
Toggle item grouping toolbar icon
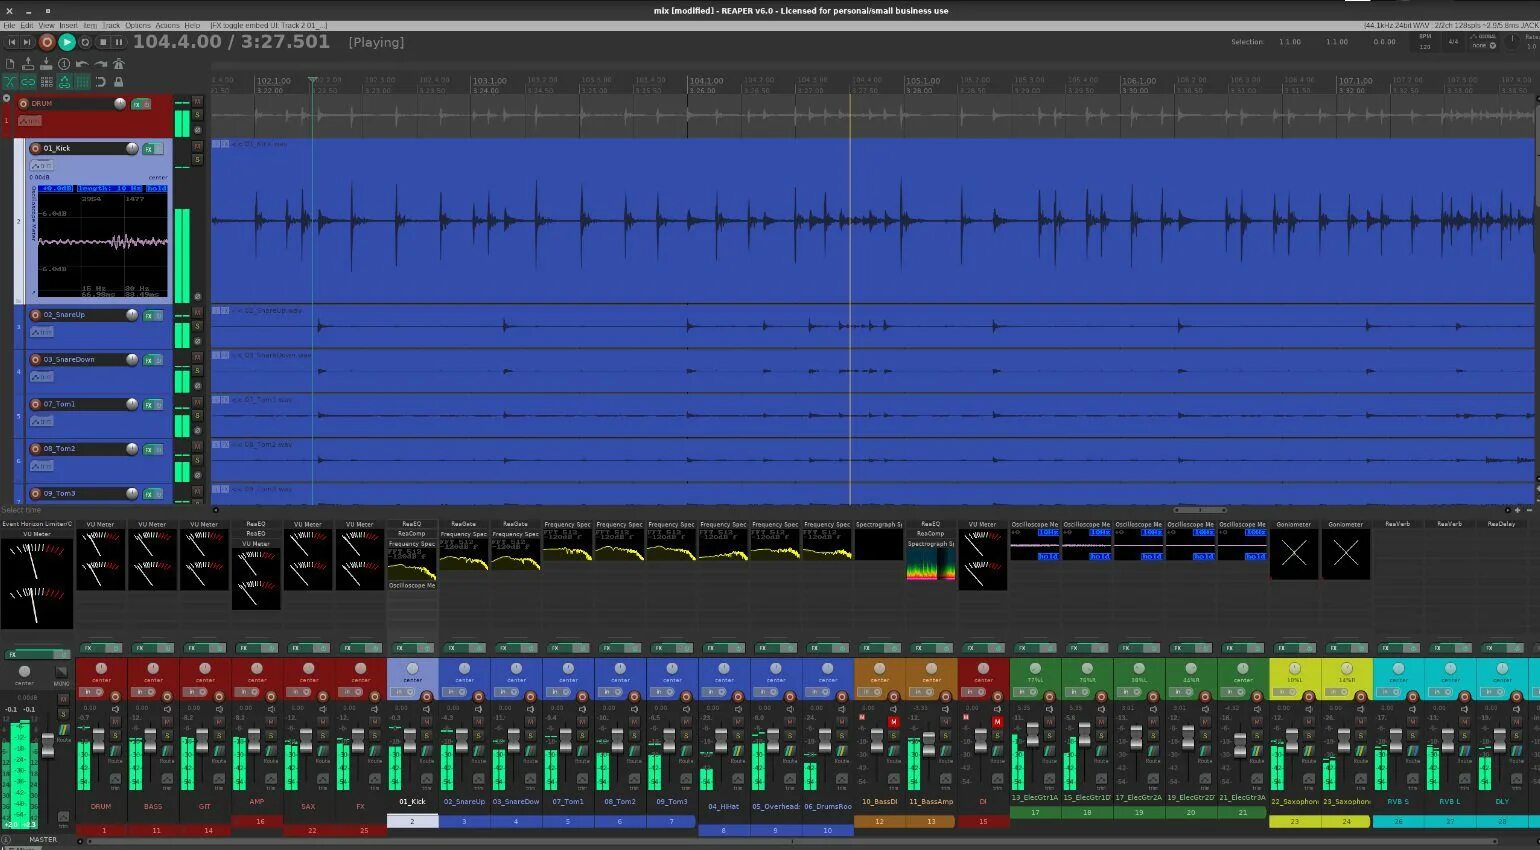(28, 82)
